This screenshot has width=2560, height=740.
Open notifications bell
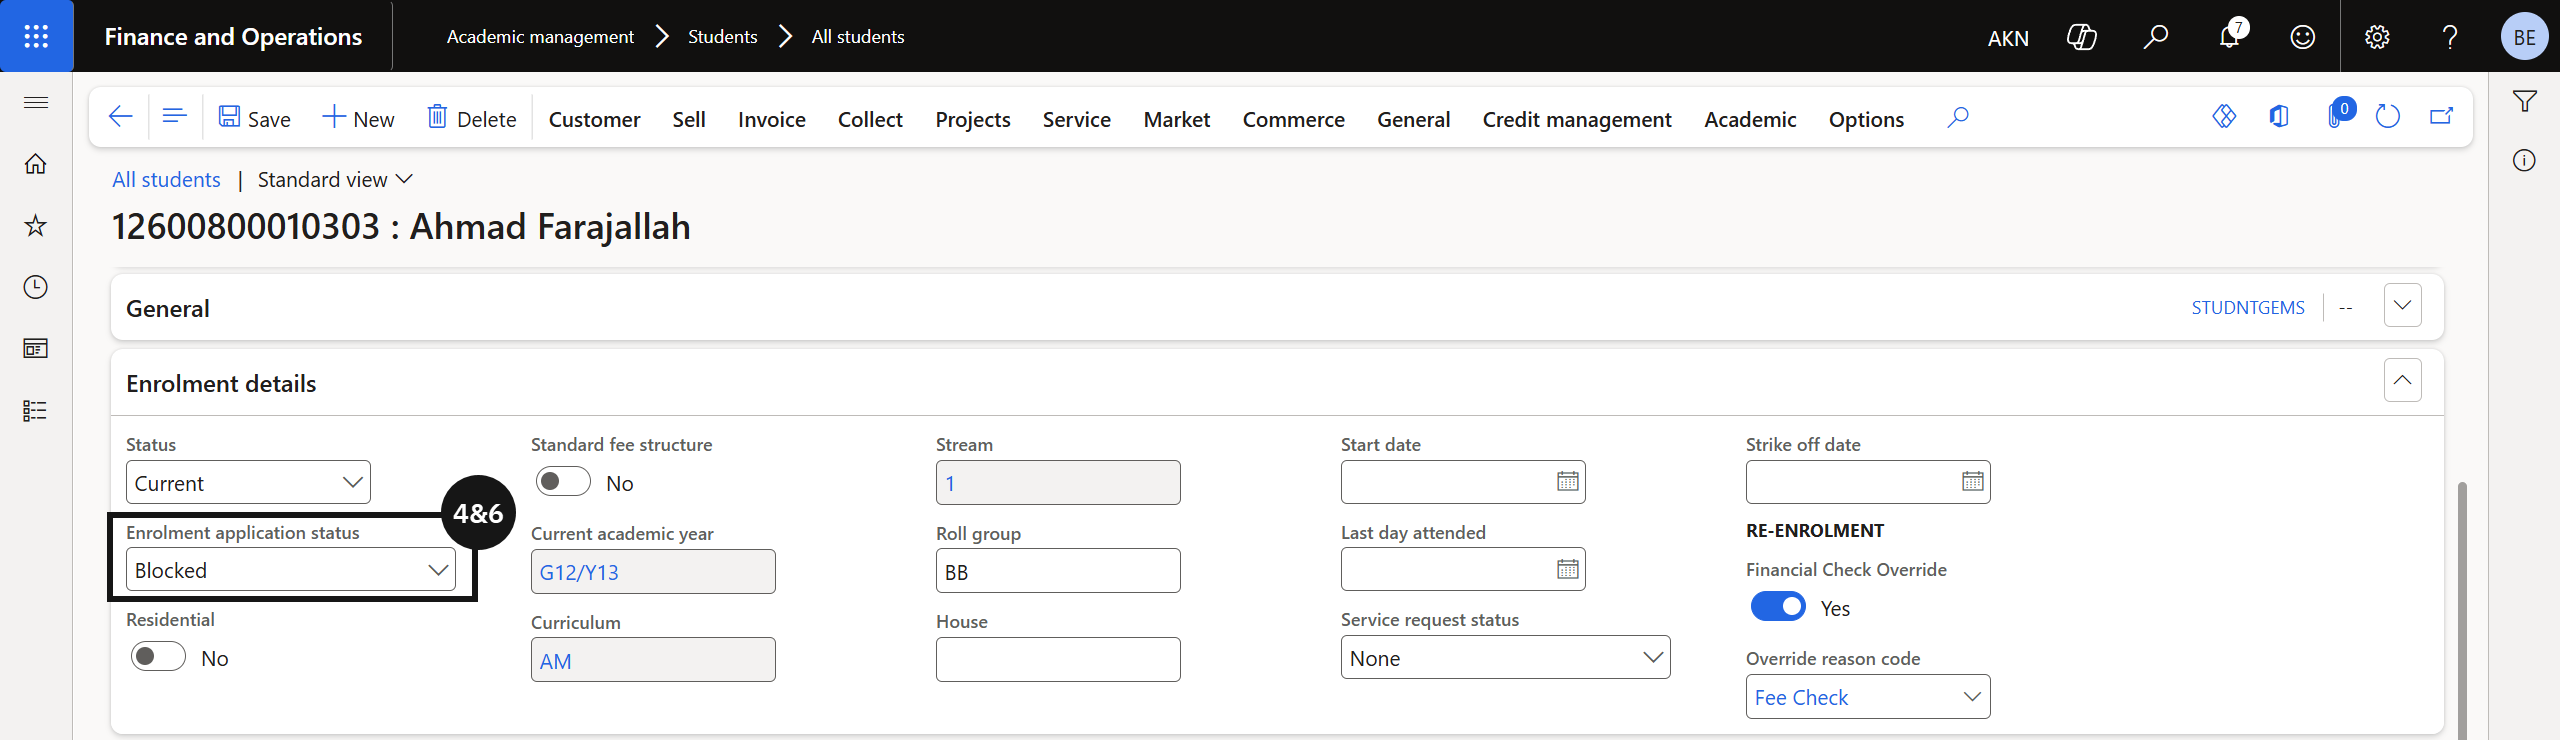pos(2230,37)
